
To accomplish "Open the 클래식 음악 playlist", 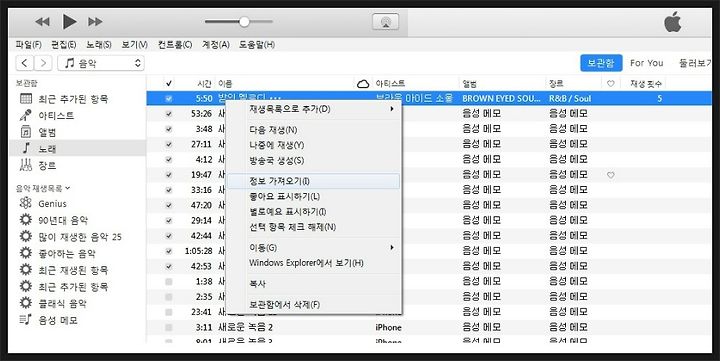I will 53,303.
